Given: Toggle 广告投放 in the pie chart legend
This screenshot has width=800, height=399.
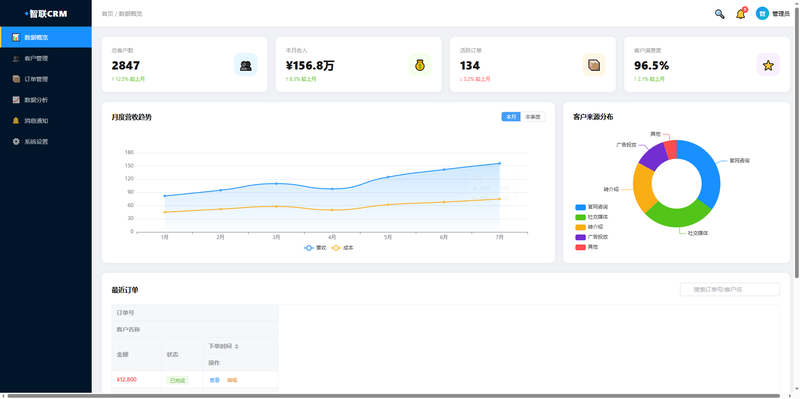Looking at the screenshot, I should (592, 237).
